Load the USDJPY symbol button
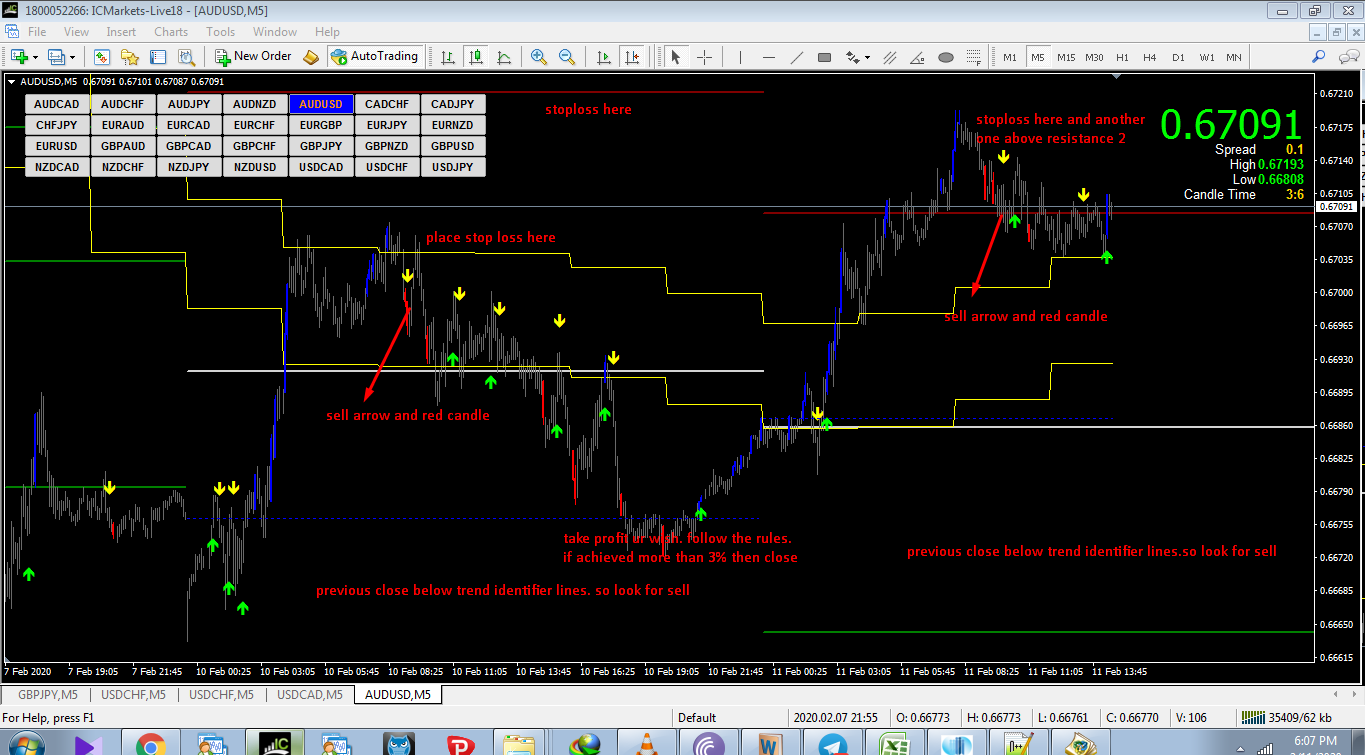 coord(454,167)
